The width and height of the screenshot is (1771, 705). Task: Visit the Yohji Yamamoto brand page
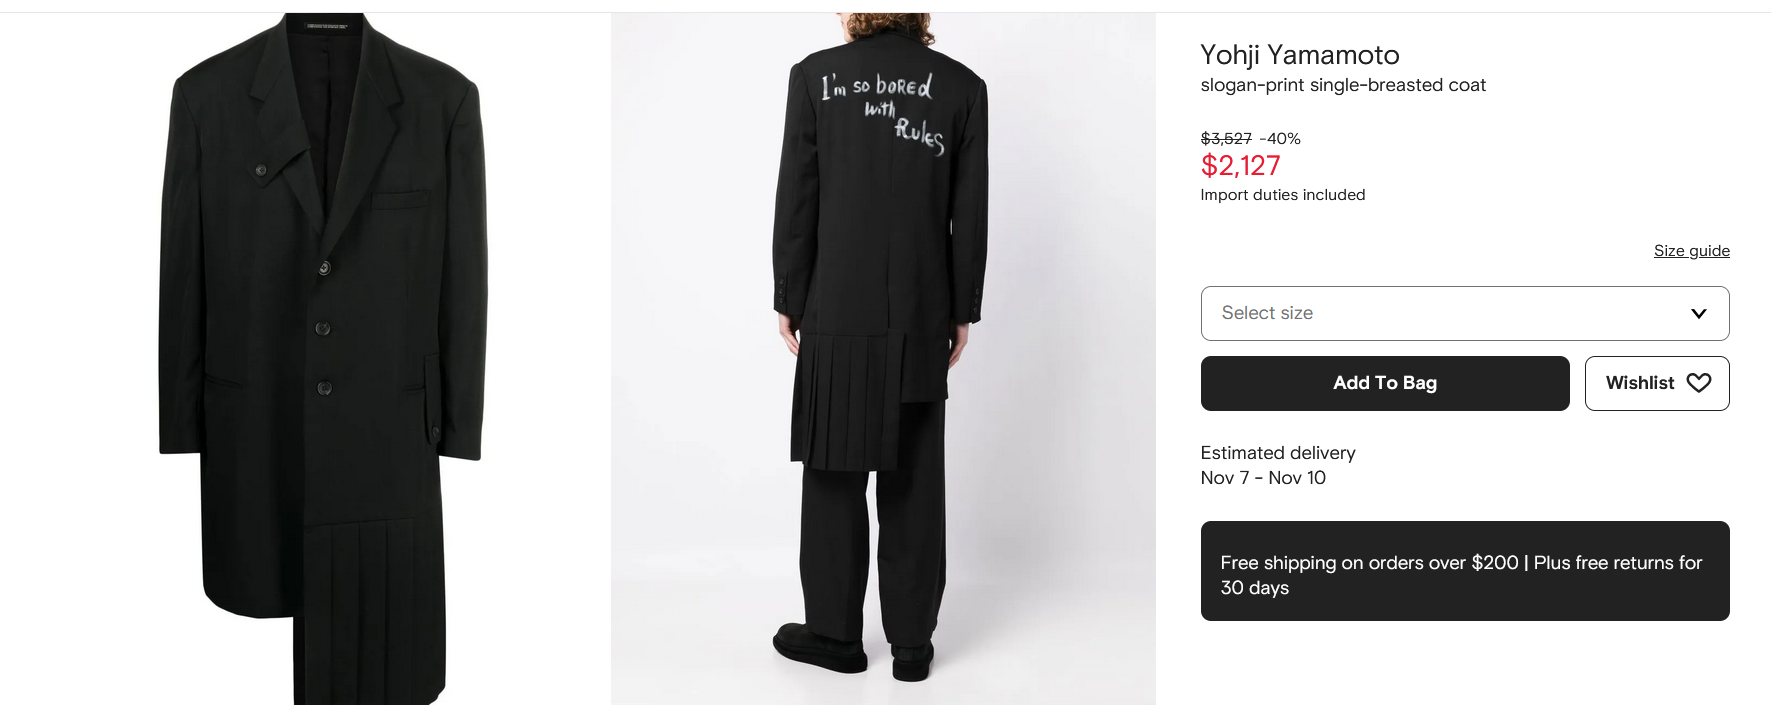click(1299, 55)
